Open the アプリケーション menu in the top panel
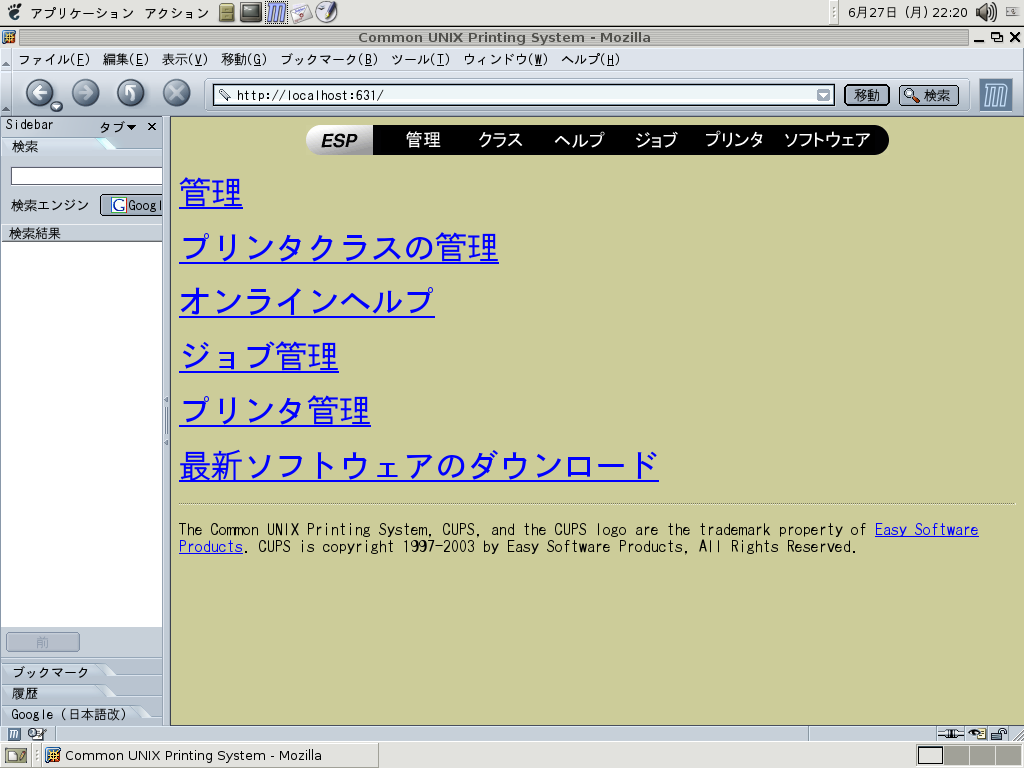1024x768 pixels. tap(82, 12)
